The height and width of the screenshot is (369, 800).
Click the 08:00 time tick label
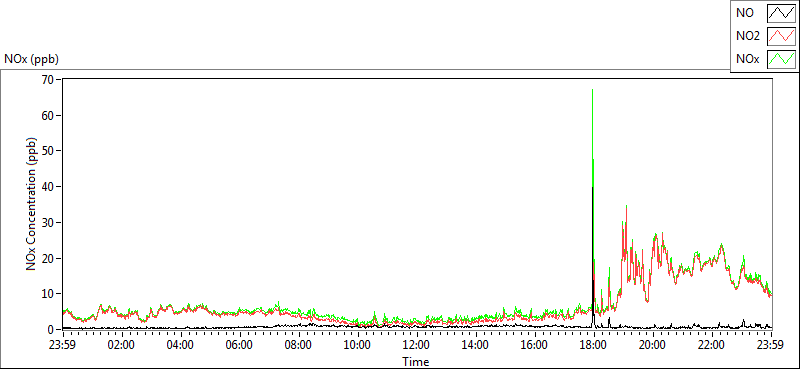point(298,344)
